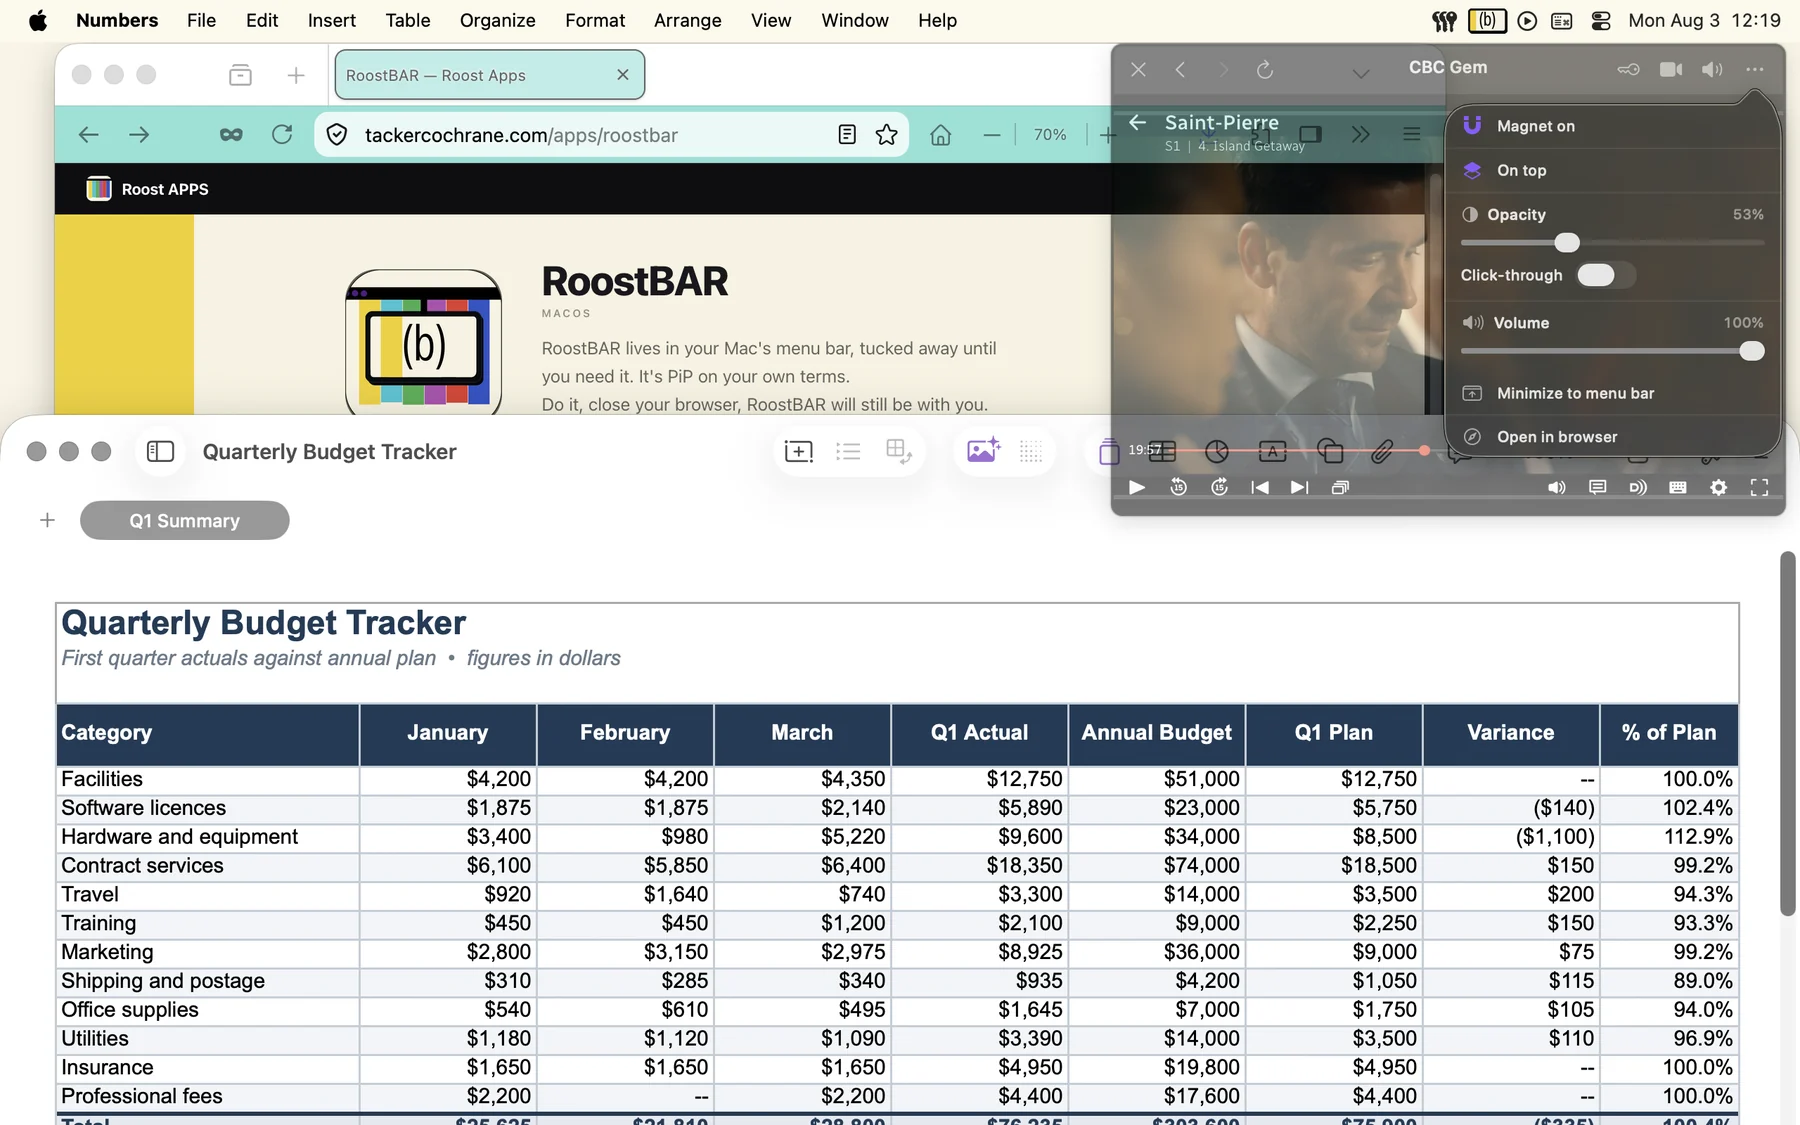Go back in the CBC Gem floating window
This screenshot has height=1125, width=1800.
pyautogui.click(x=1181, y=70)
